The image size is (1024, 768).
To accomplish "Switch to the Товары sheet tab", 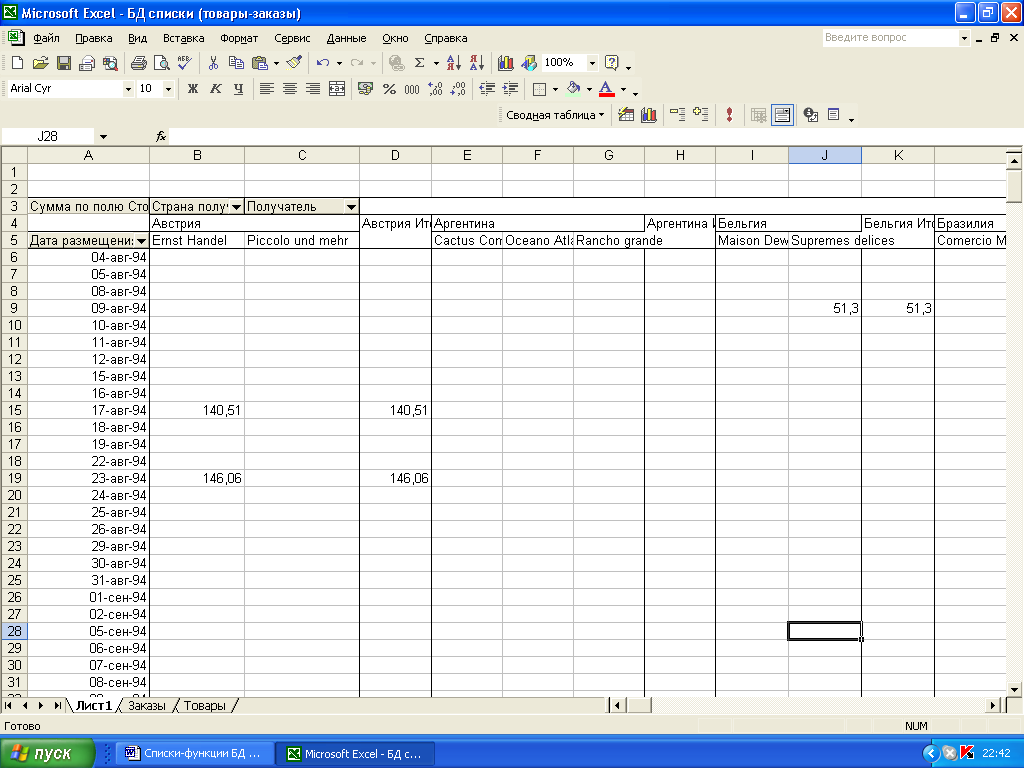I will click(204, 706).
